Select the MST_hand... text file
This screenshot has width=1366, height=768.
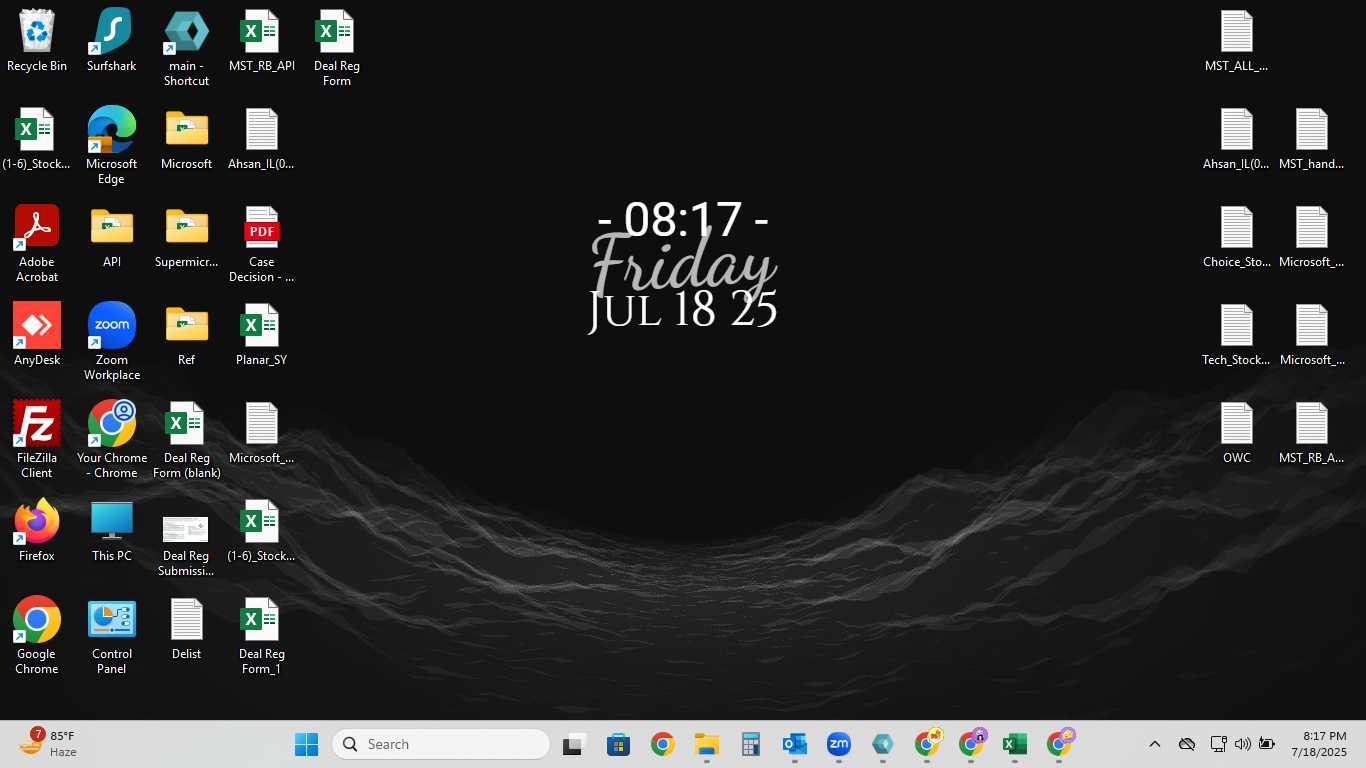point(1311,139)
